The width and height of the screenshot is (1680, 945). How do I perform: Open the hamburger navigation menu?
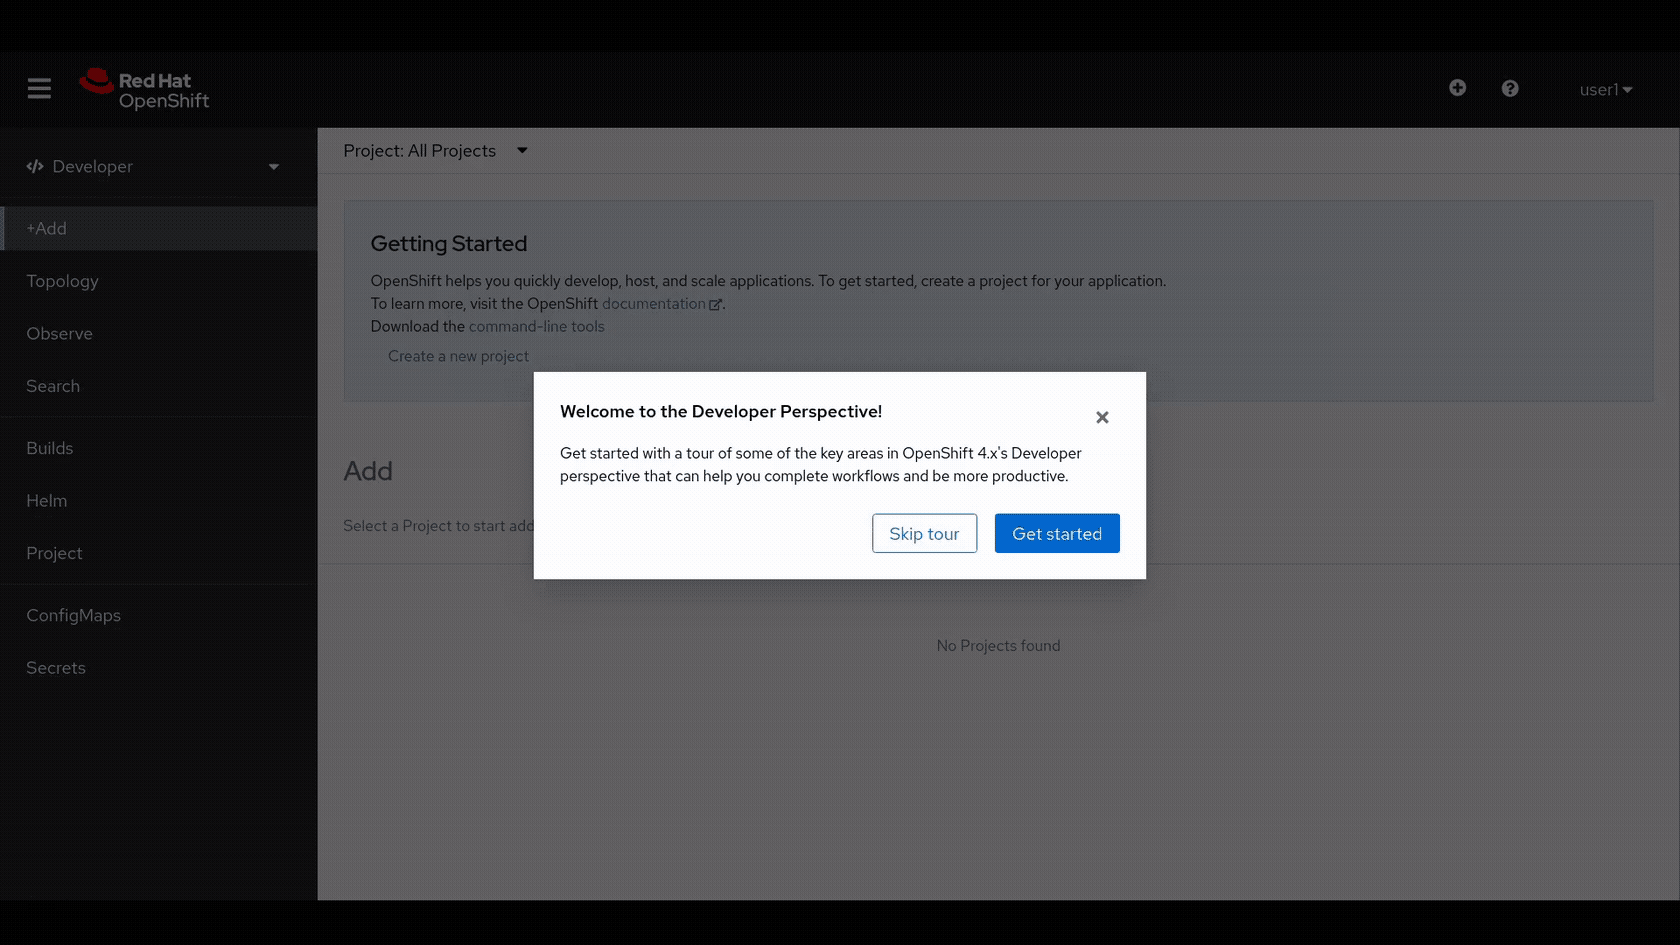39,89
